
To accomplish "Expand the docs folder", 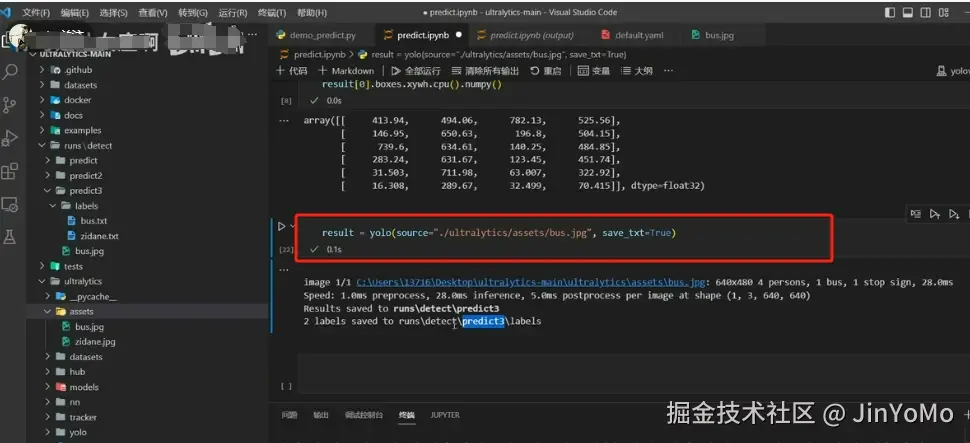I will 73,116.
